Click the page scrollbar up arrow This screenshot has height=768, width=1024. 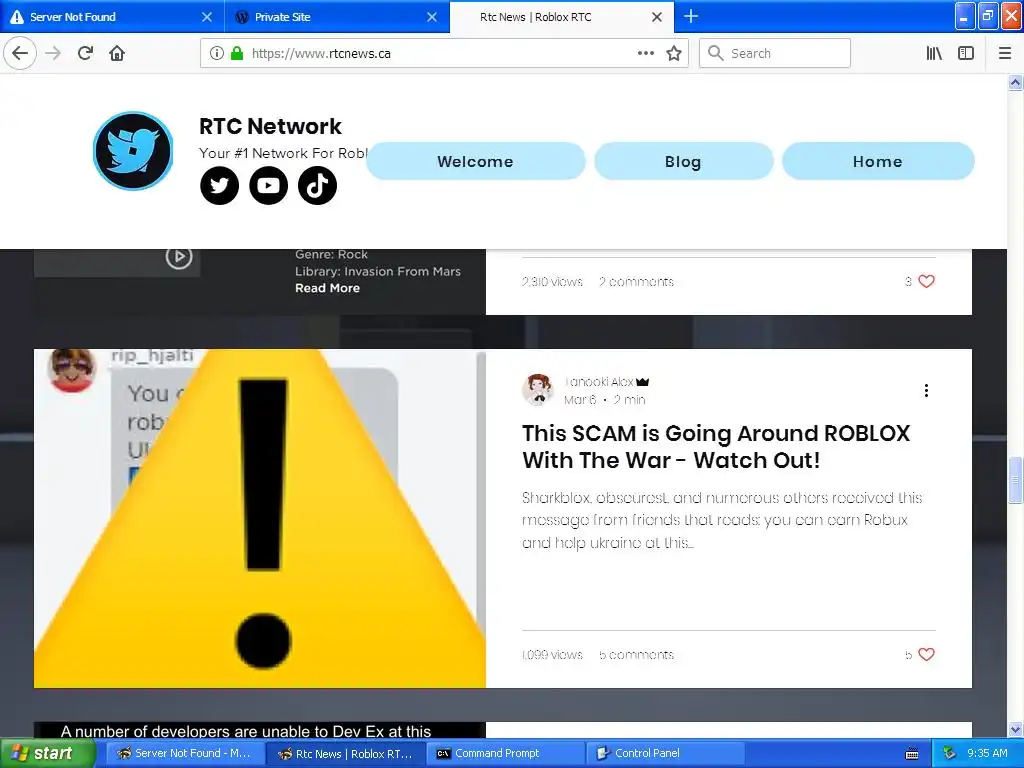1016,82
